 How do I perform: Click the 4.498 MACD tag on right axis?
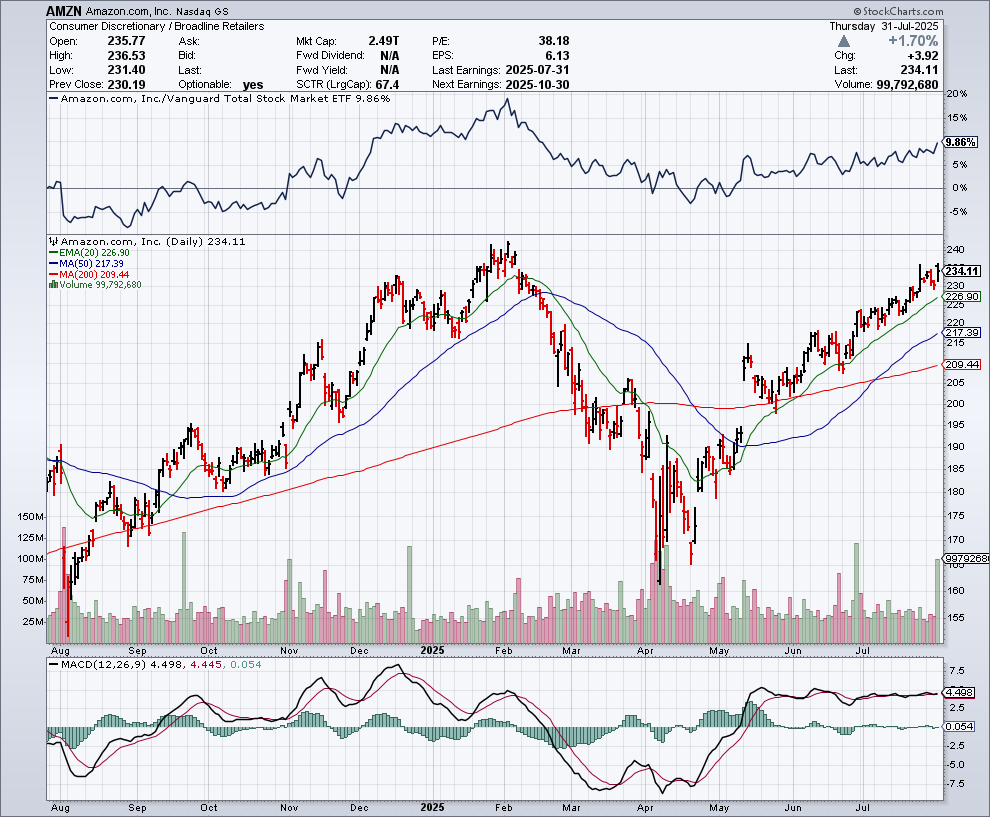960,692
